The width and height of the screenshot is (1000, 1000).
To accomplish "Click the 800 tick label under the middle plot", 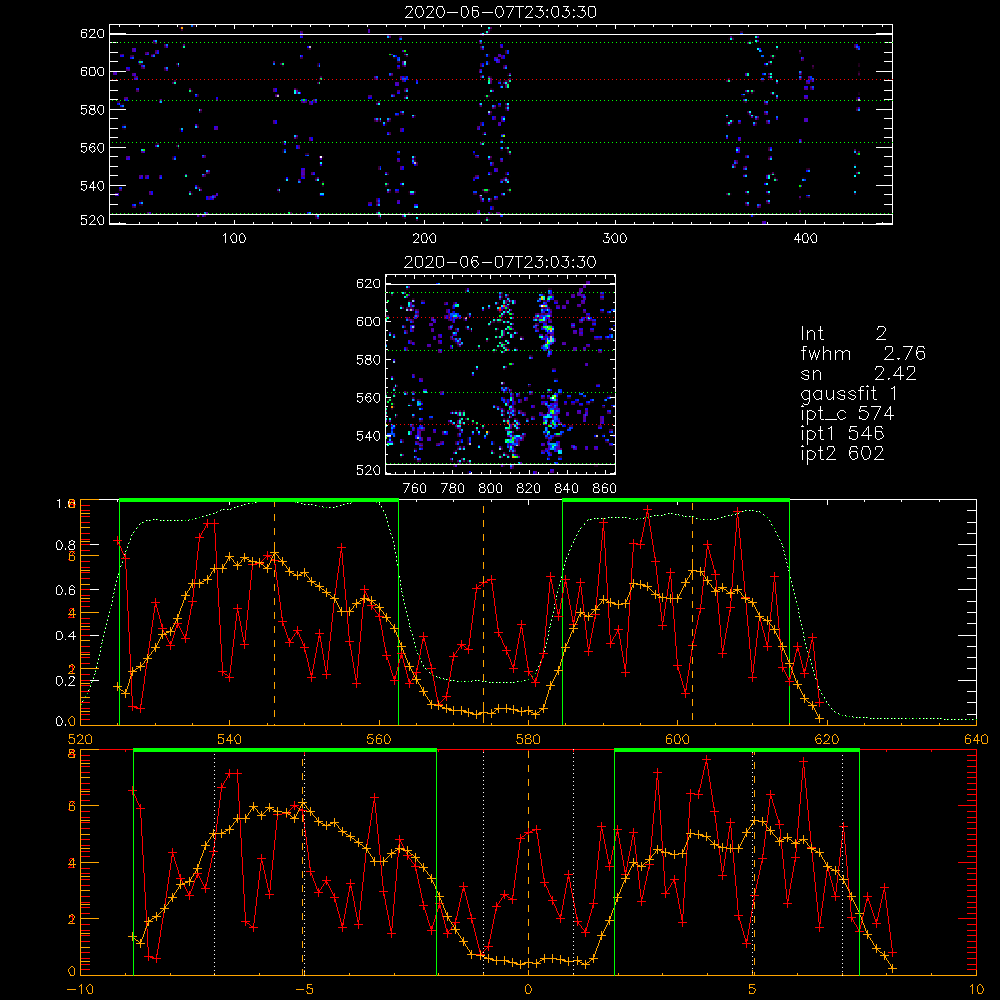I will 490,489.
